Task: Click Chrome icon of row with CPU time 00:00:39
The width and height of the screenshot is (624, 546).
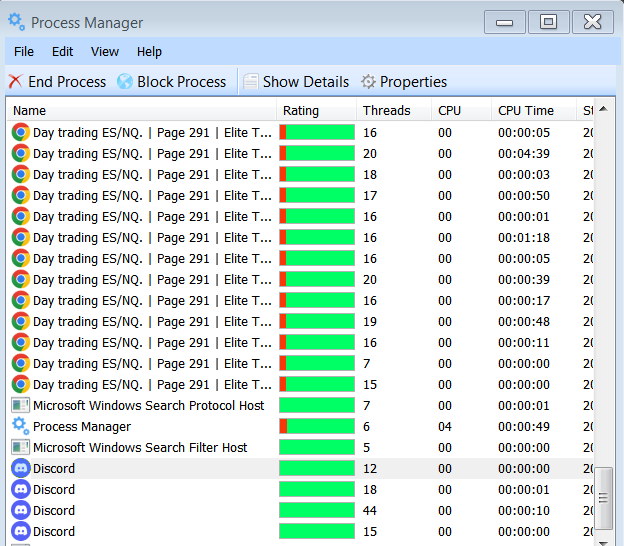Action: tap(21, 279)
